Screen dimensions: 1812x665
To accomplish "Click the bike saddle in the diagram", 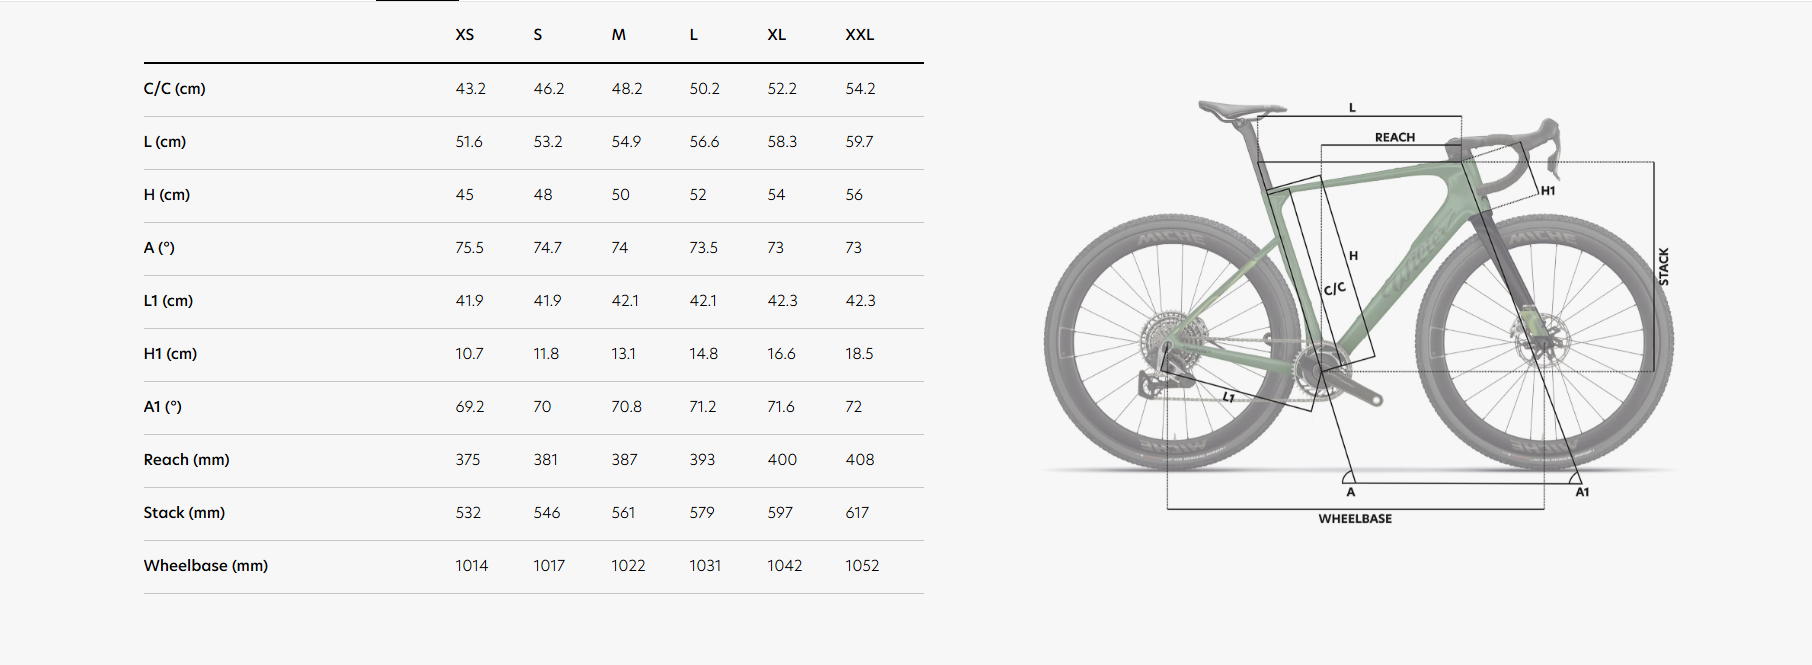I will point(1240,109).
